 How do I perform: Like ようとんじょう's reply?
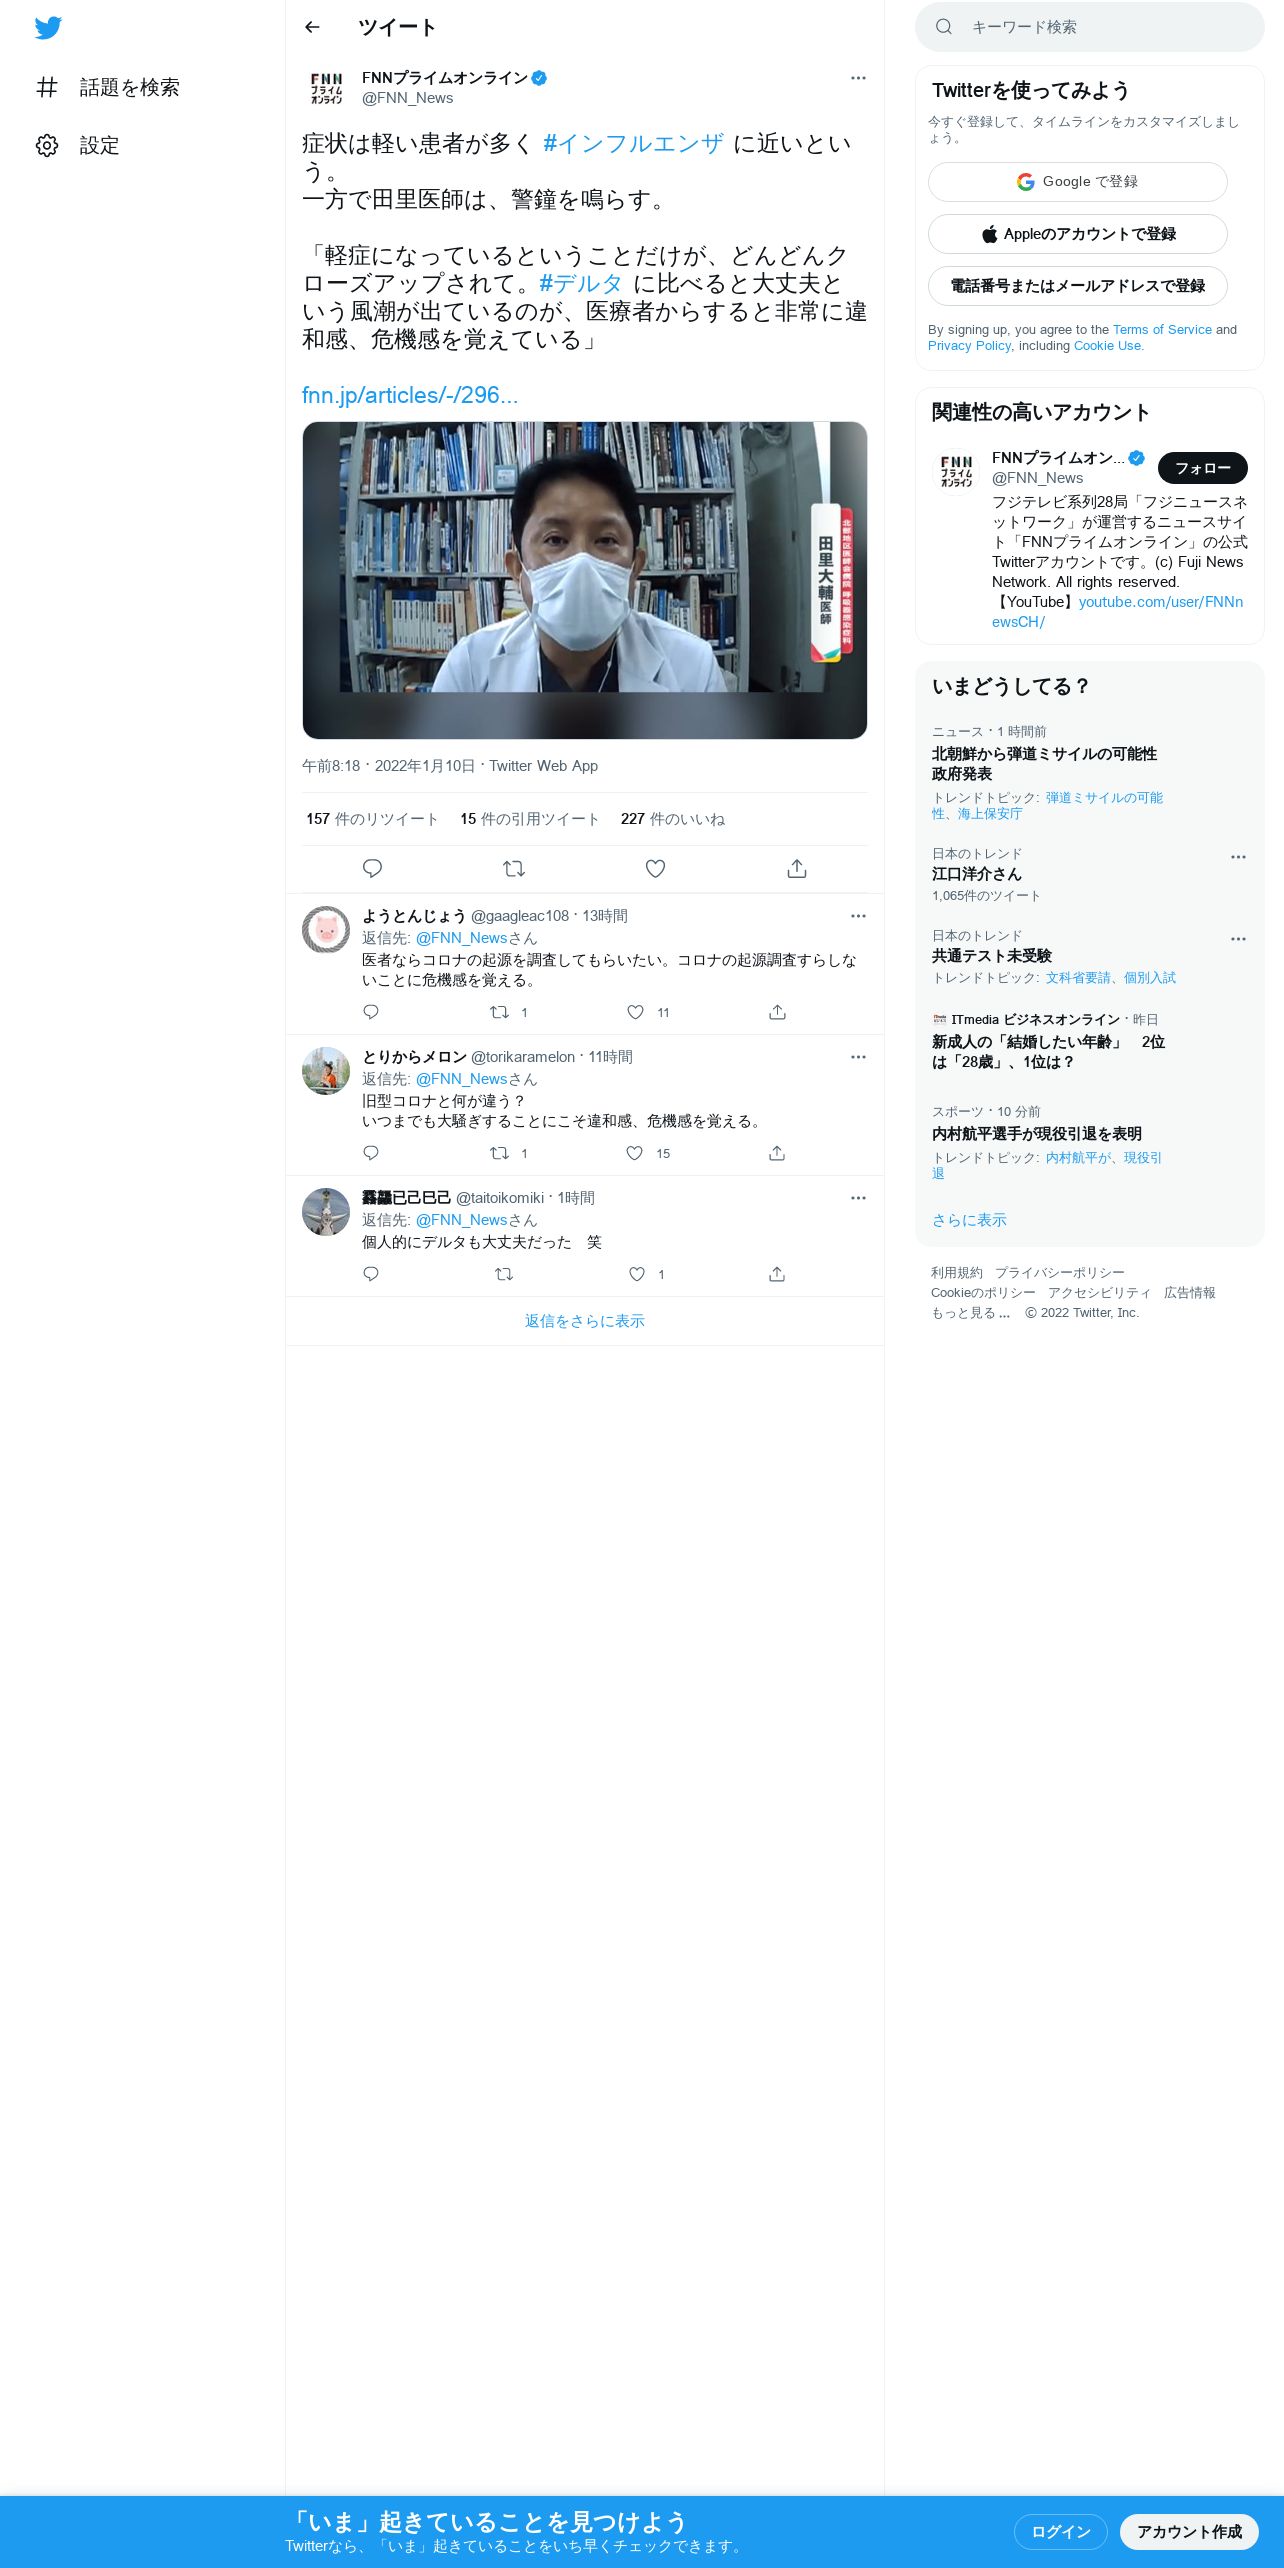click(635, 1012)
